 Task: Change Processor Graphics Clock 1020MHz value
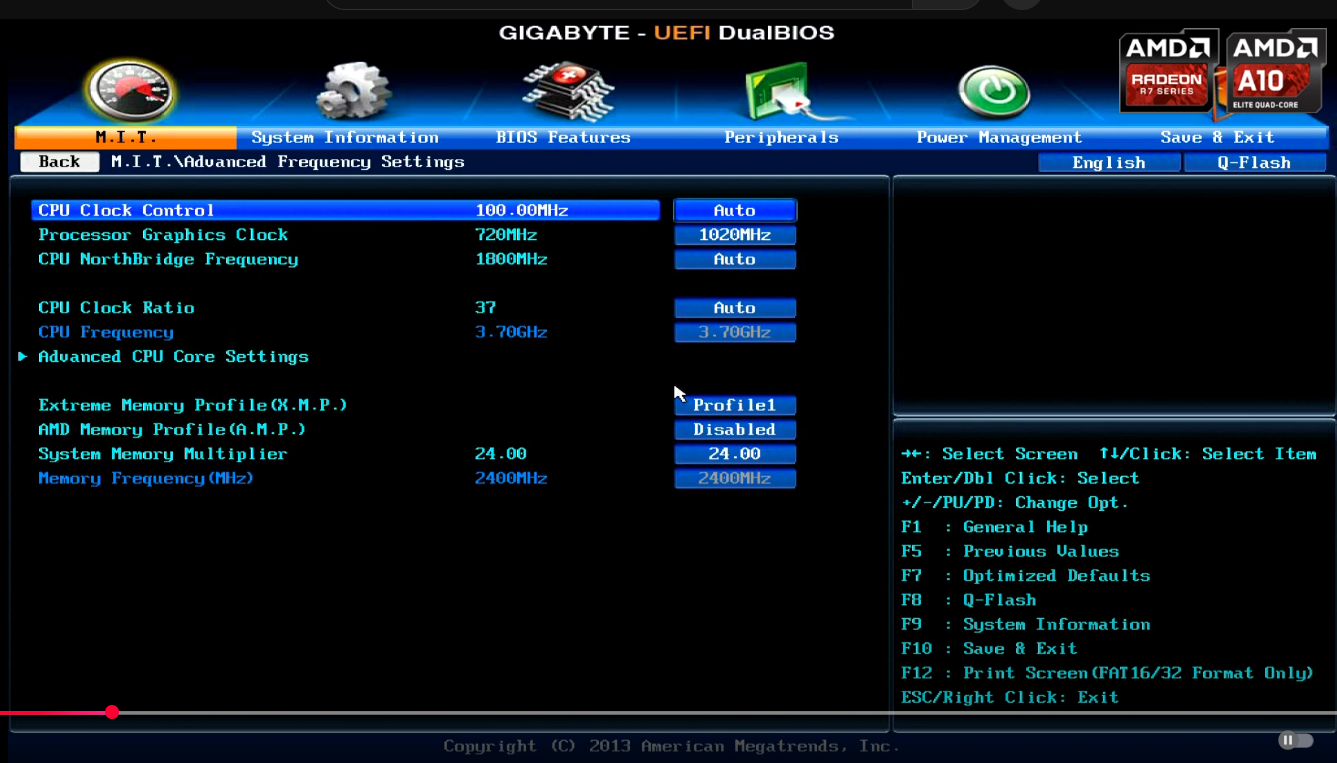735,235
